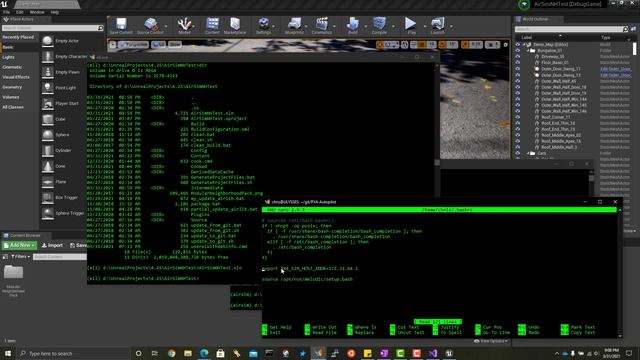Screen dimensions: 640x360
Task: Click the Build toolbar button
Action: (353, 26)
